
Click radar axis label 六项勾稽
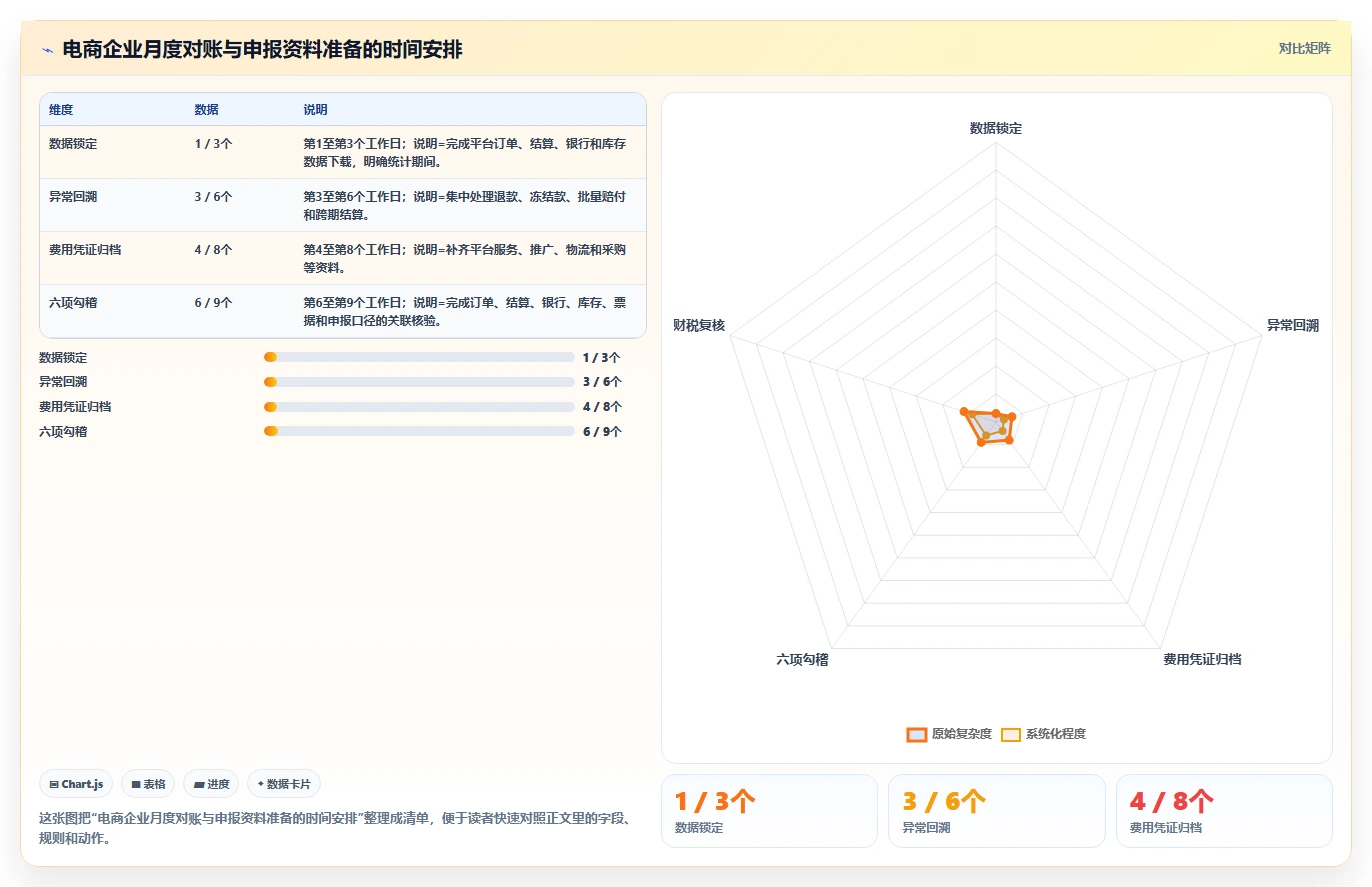coord(802,659)
